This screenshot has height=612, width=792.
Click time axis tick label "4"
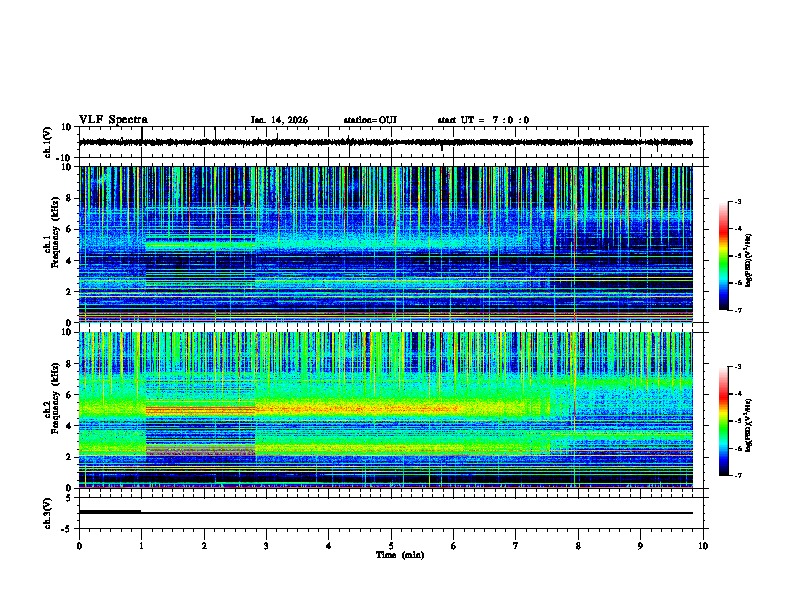(x=329, y=546)
